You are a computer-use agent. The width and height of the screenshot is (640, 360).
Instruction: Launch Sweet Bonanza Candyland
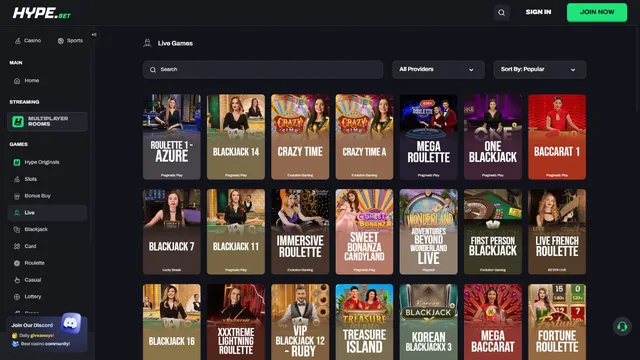coord(364,231)
